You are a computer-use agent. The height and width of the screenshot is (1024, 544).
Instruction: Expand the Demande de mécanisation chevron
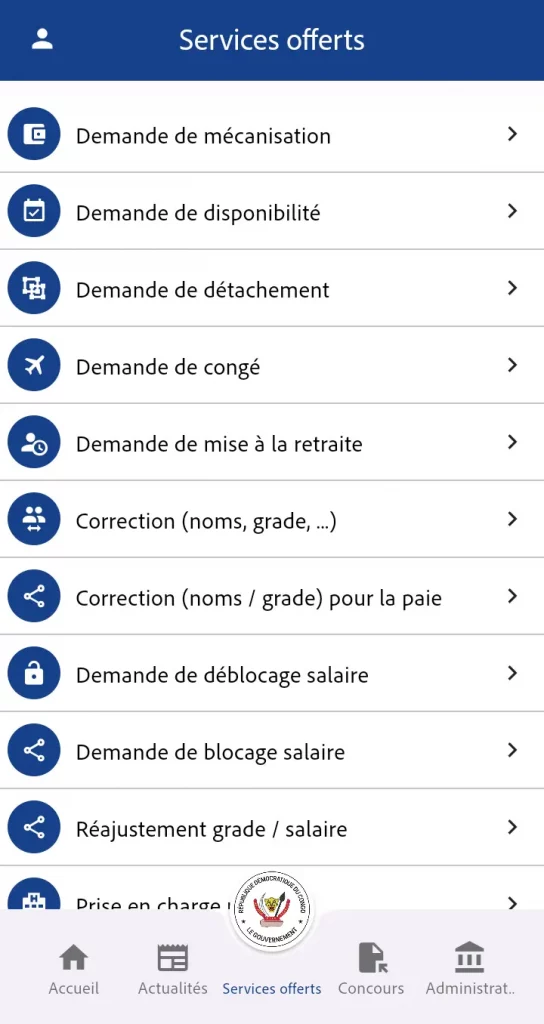point(513,134)
